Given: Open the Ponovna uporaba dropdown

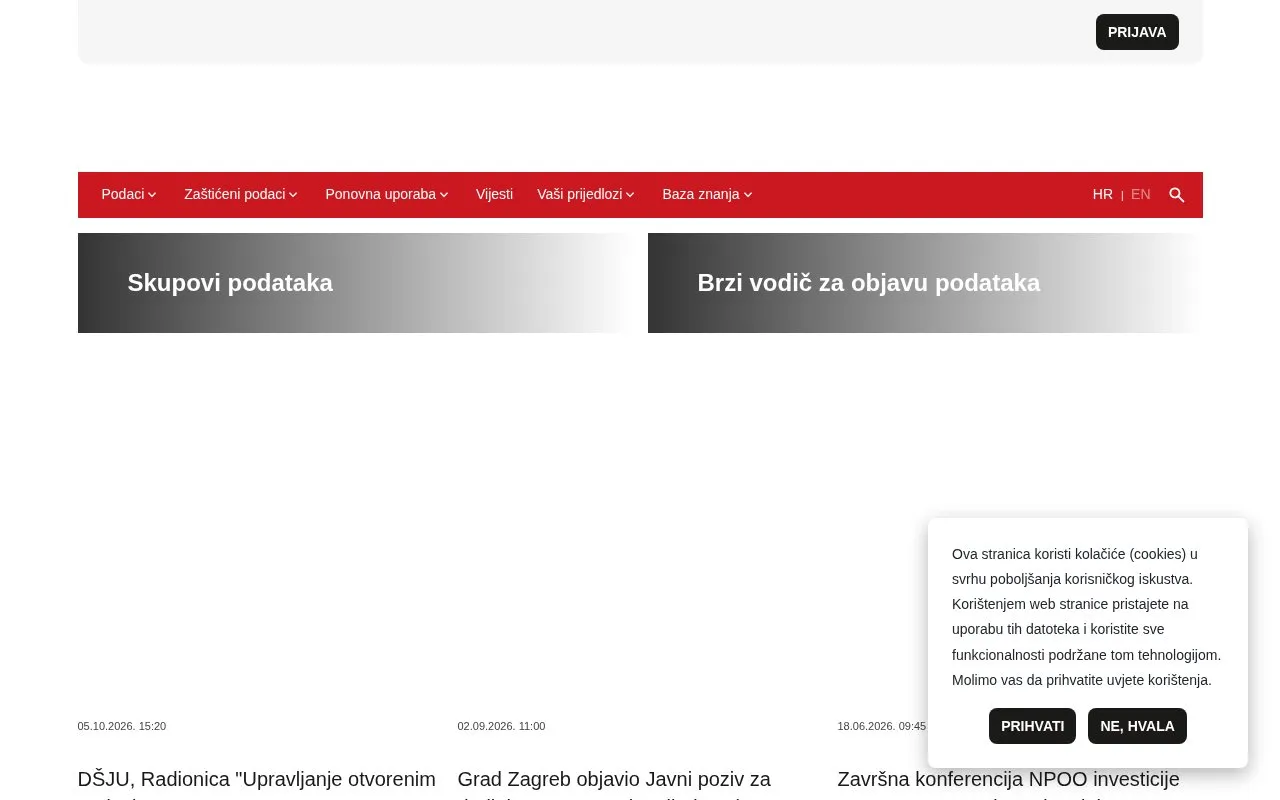Looking at the screenshot, I should pyautogui.click(x=387, y=194).
